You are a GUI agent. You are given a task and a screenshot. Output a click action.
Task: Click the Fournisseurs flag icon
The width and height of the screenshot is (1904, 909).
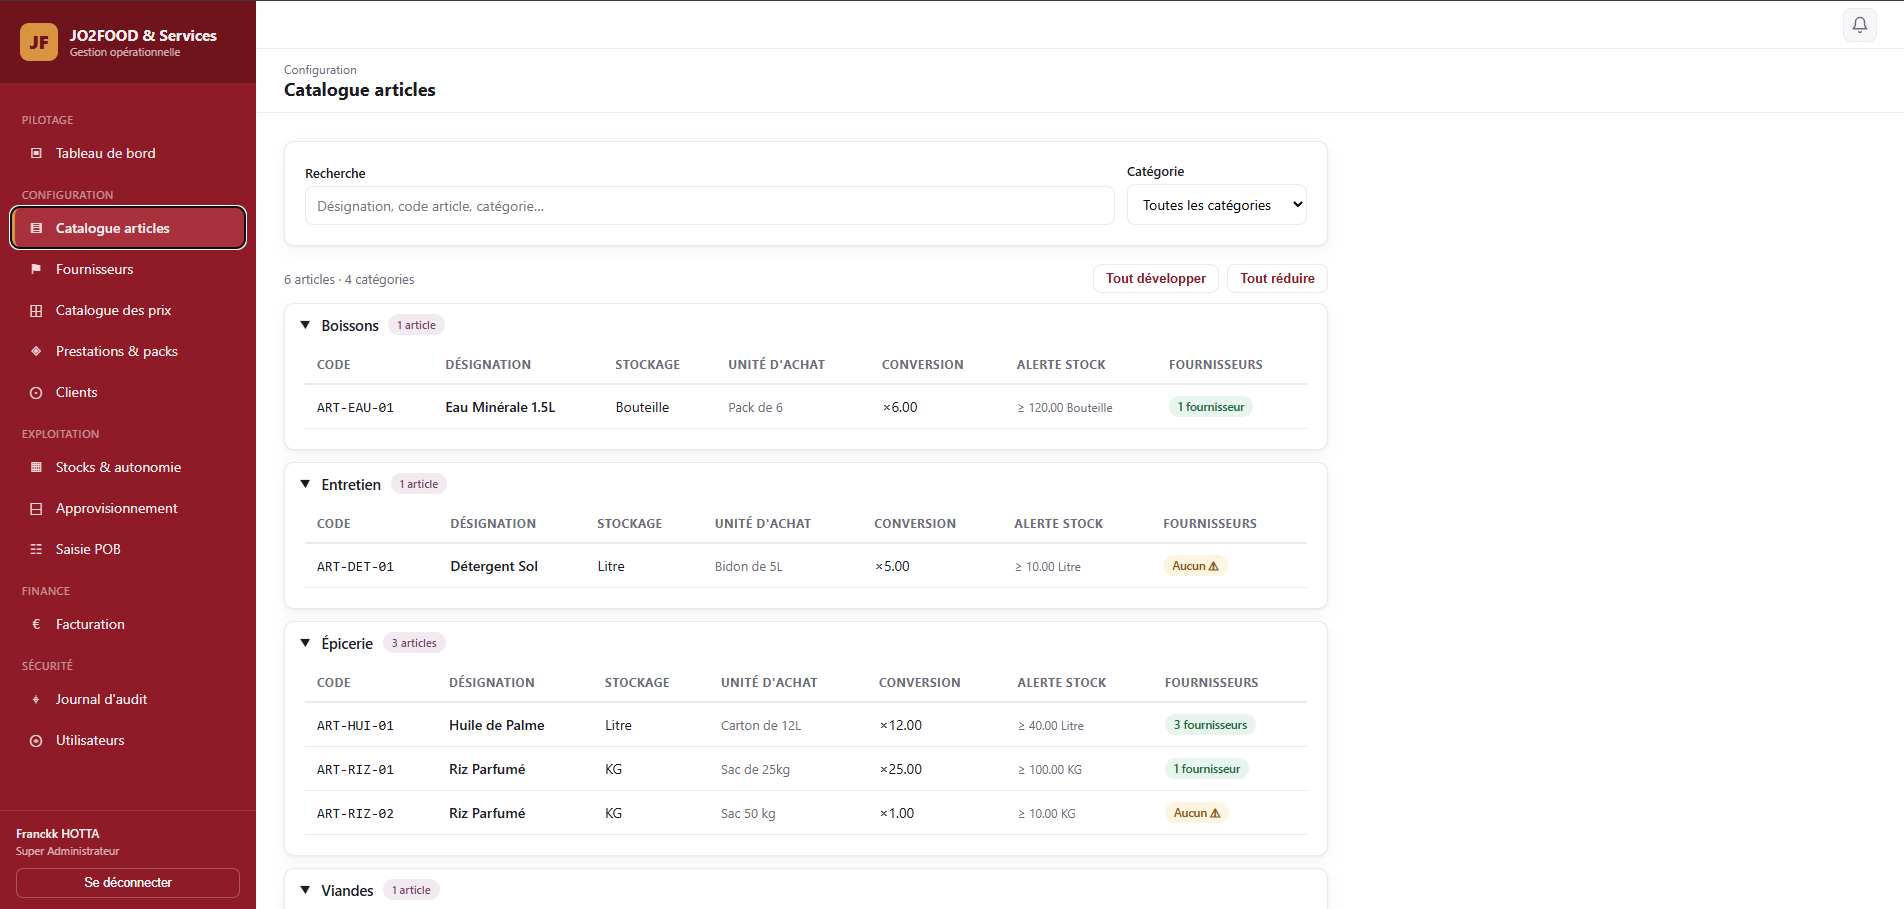(x=36, y=269)
